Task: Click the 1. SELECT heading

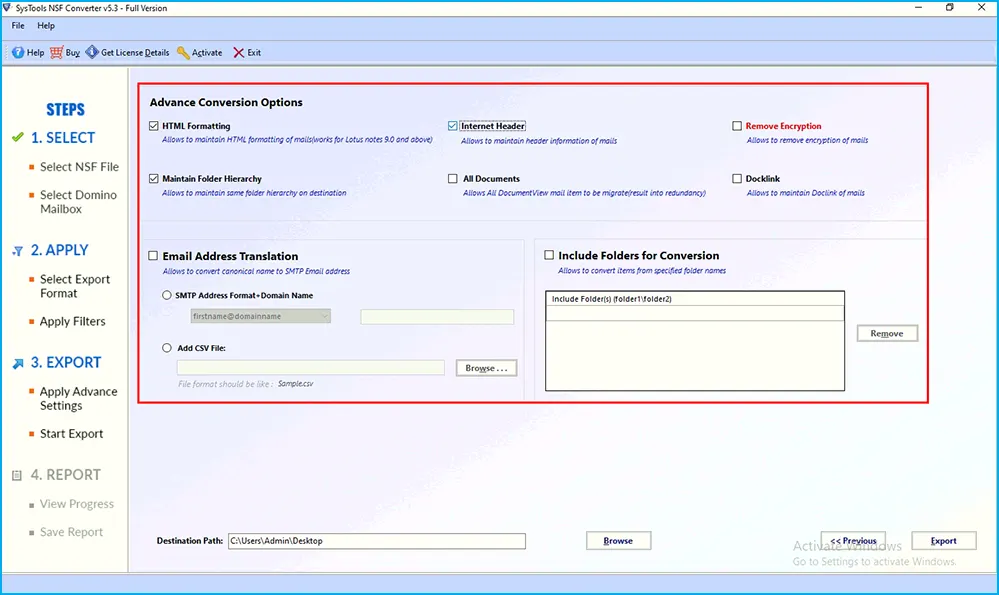Action: tap(63, 138)
